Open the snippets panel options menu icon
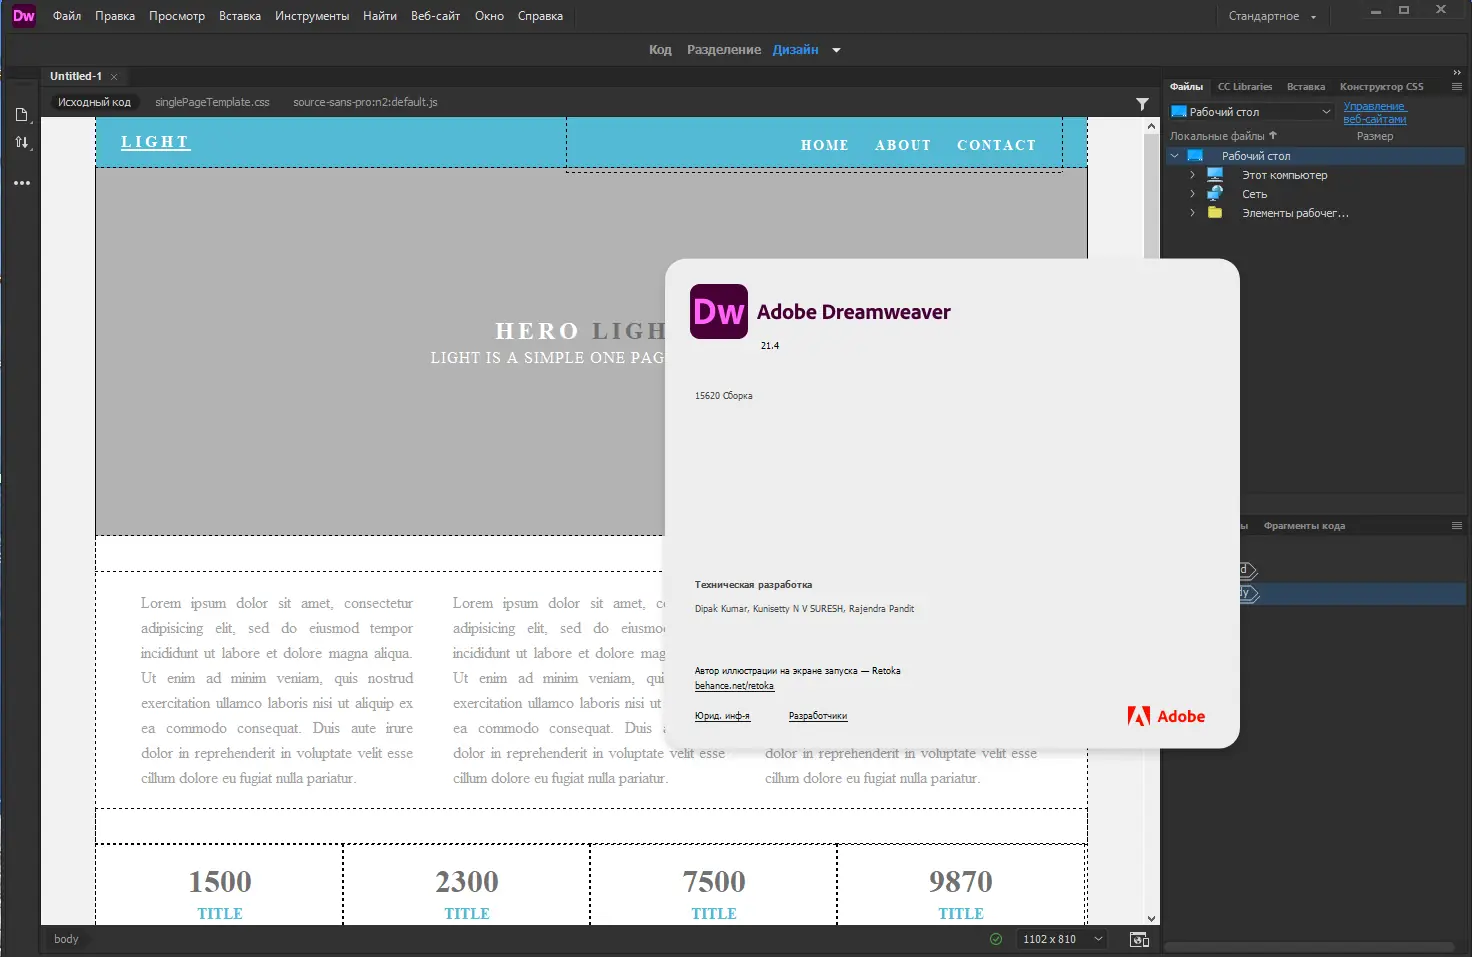The height and width of the screenshot is (957, 1472). tap(1457, 525)
